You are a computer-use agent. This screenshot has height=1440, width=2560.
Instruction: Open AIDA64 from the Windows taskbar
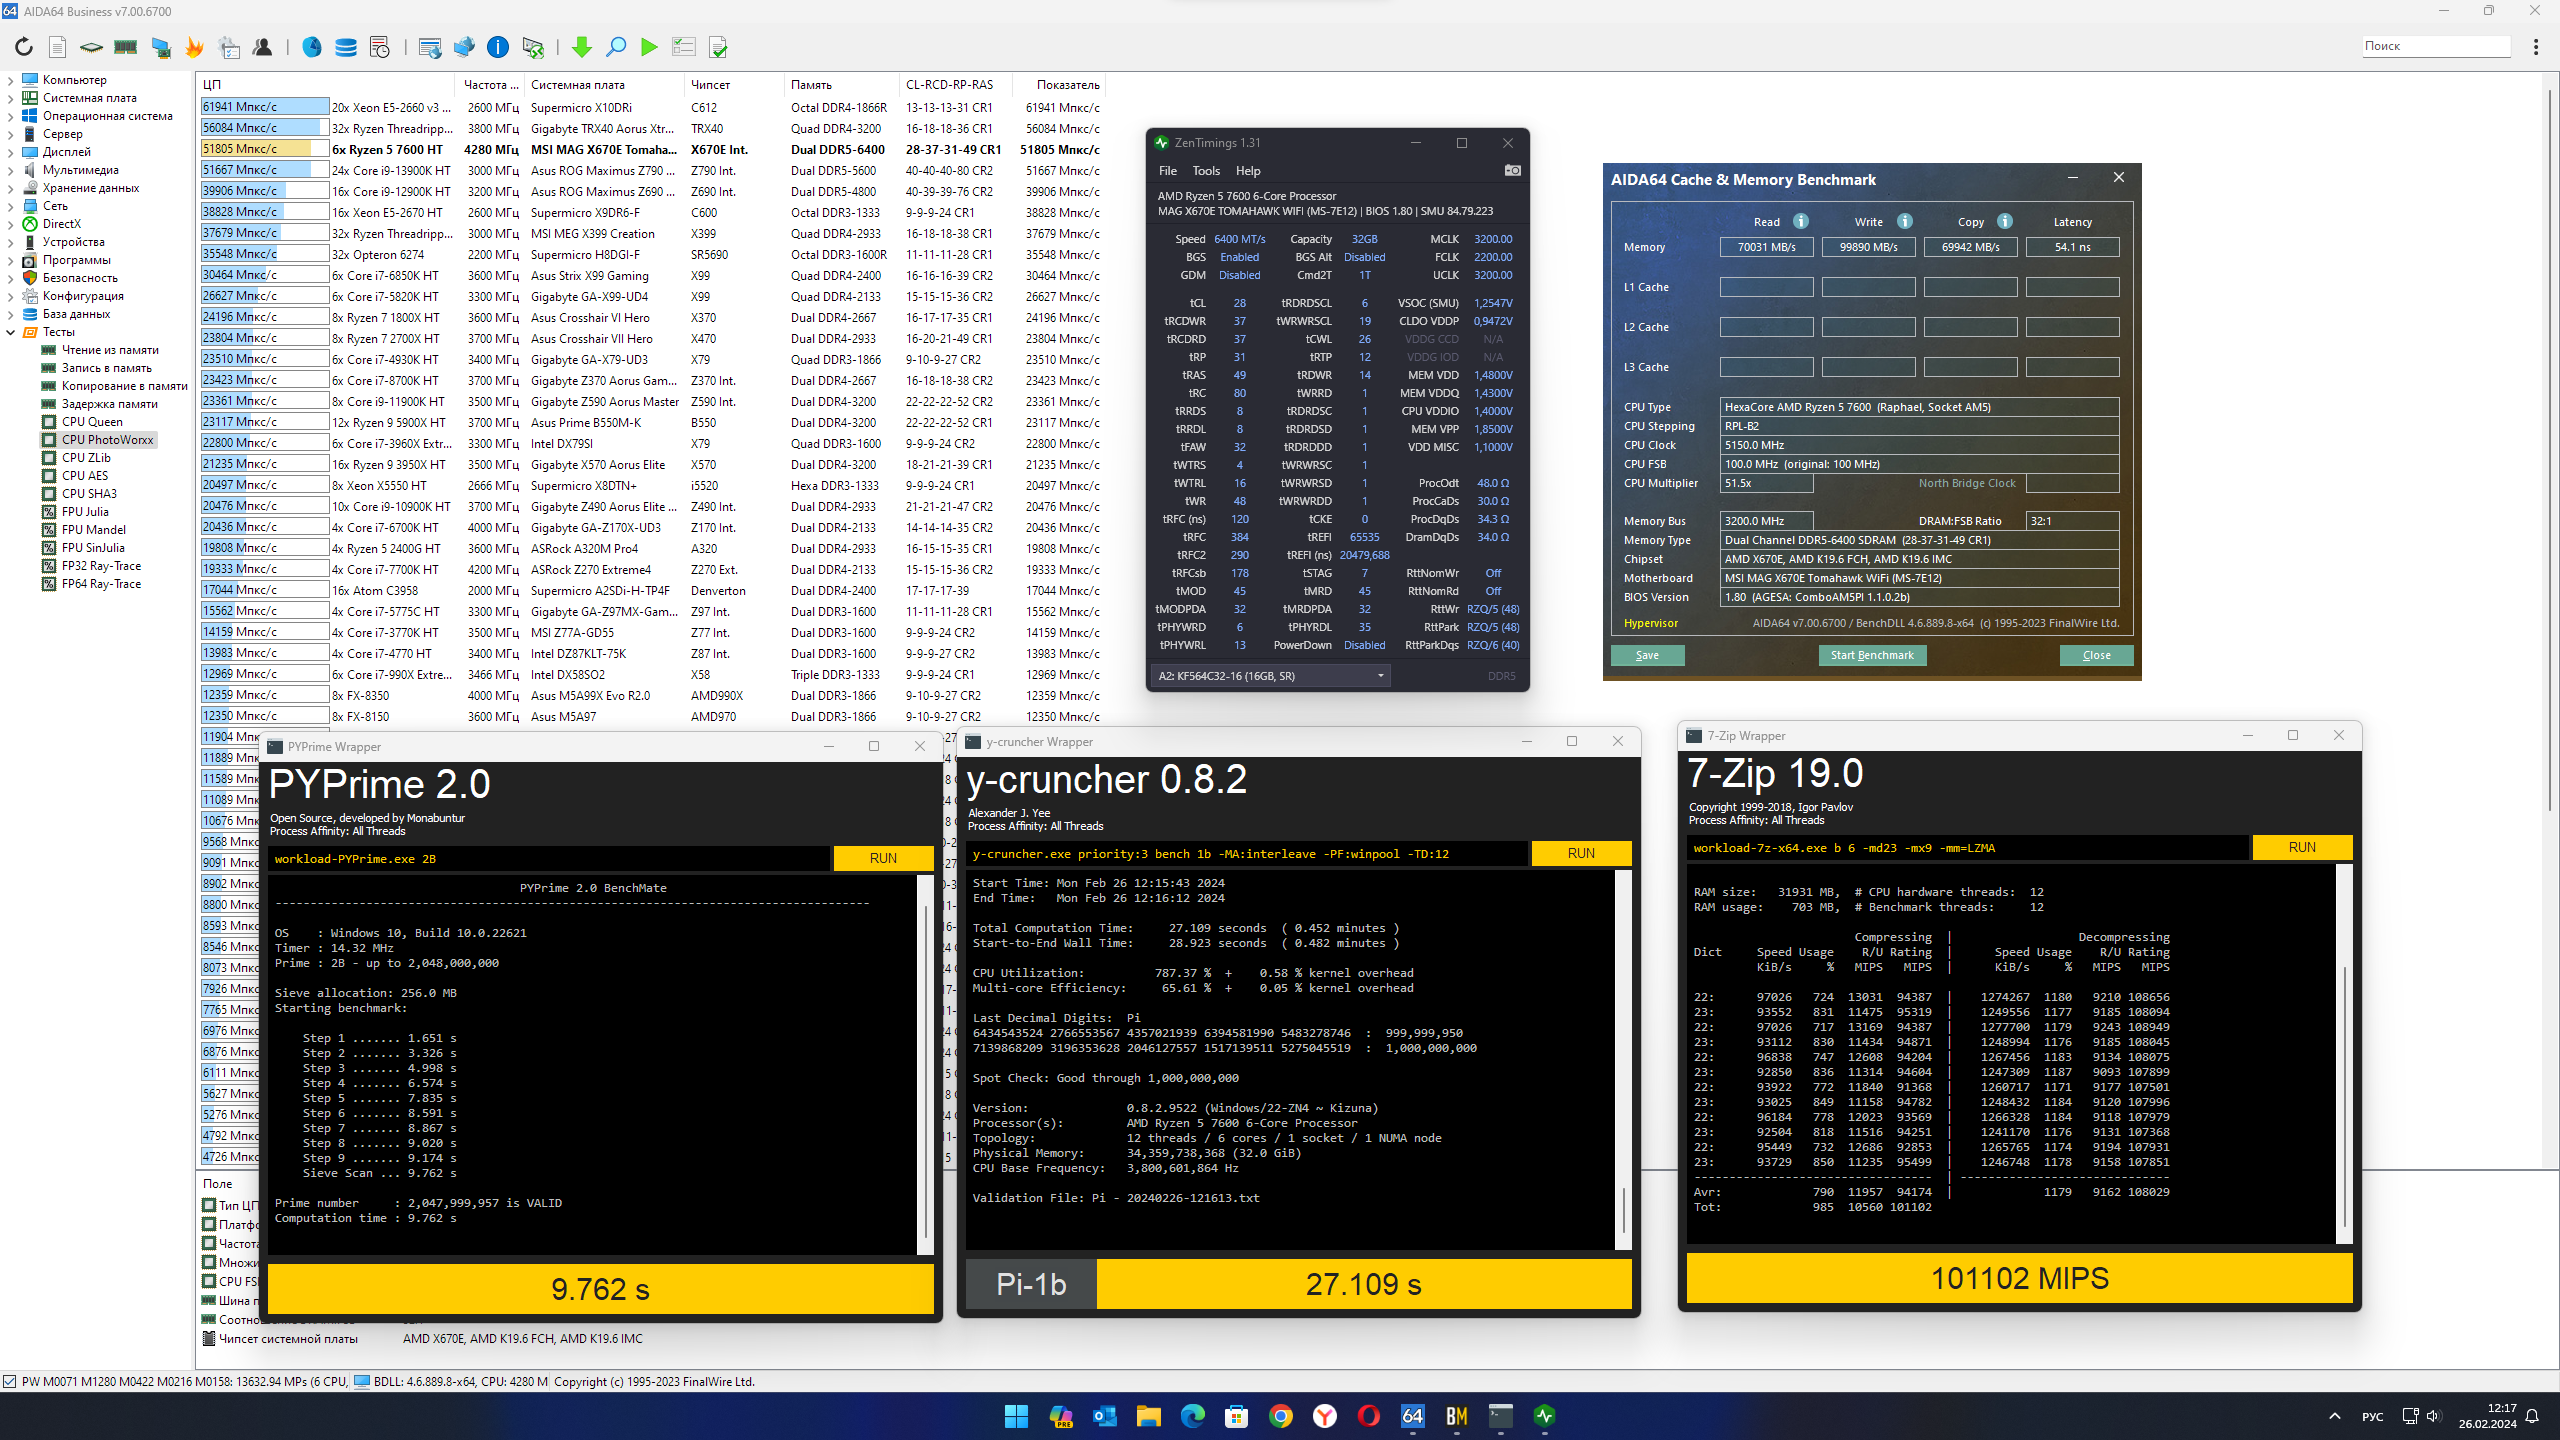(x=1412, y=1416)
